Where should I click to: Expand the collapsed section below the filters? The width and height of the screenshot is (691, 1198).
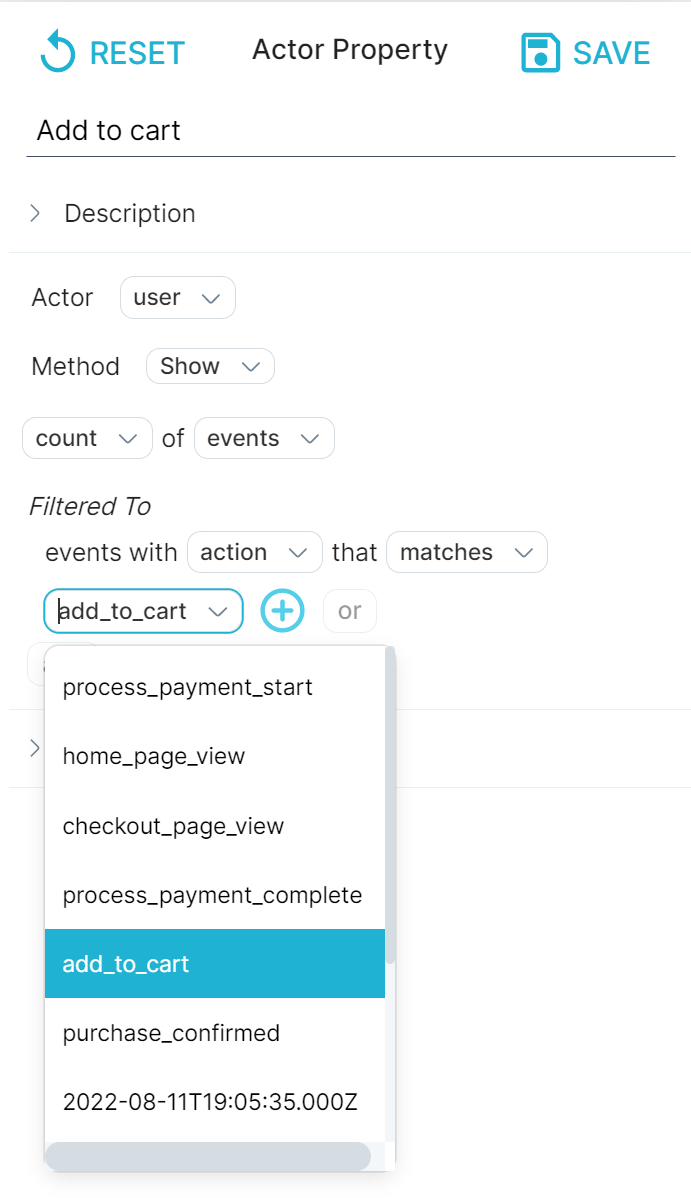pos(34,747)
